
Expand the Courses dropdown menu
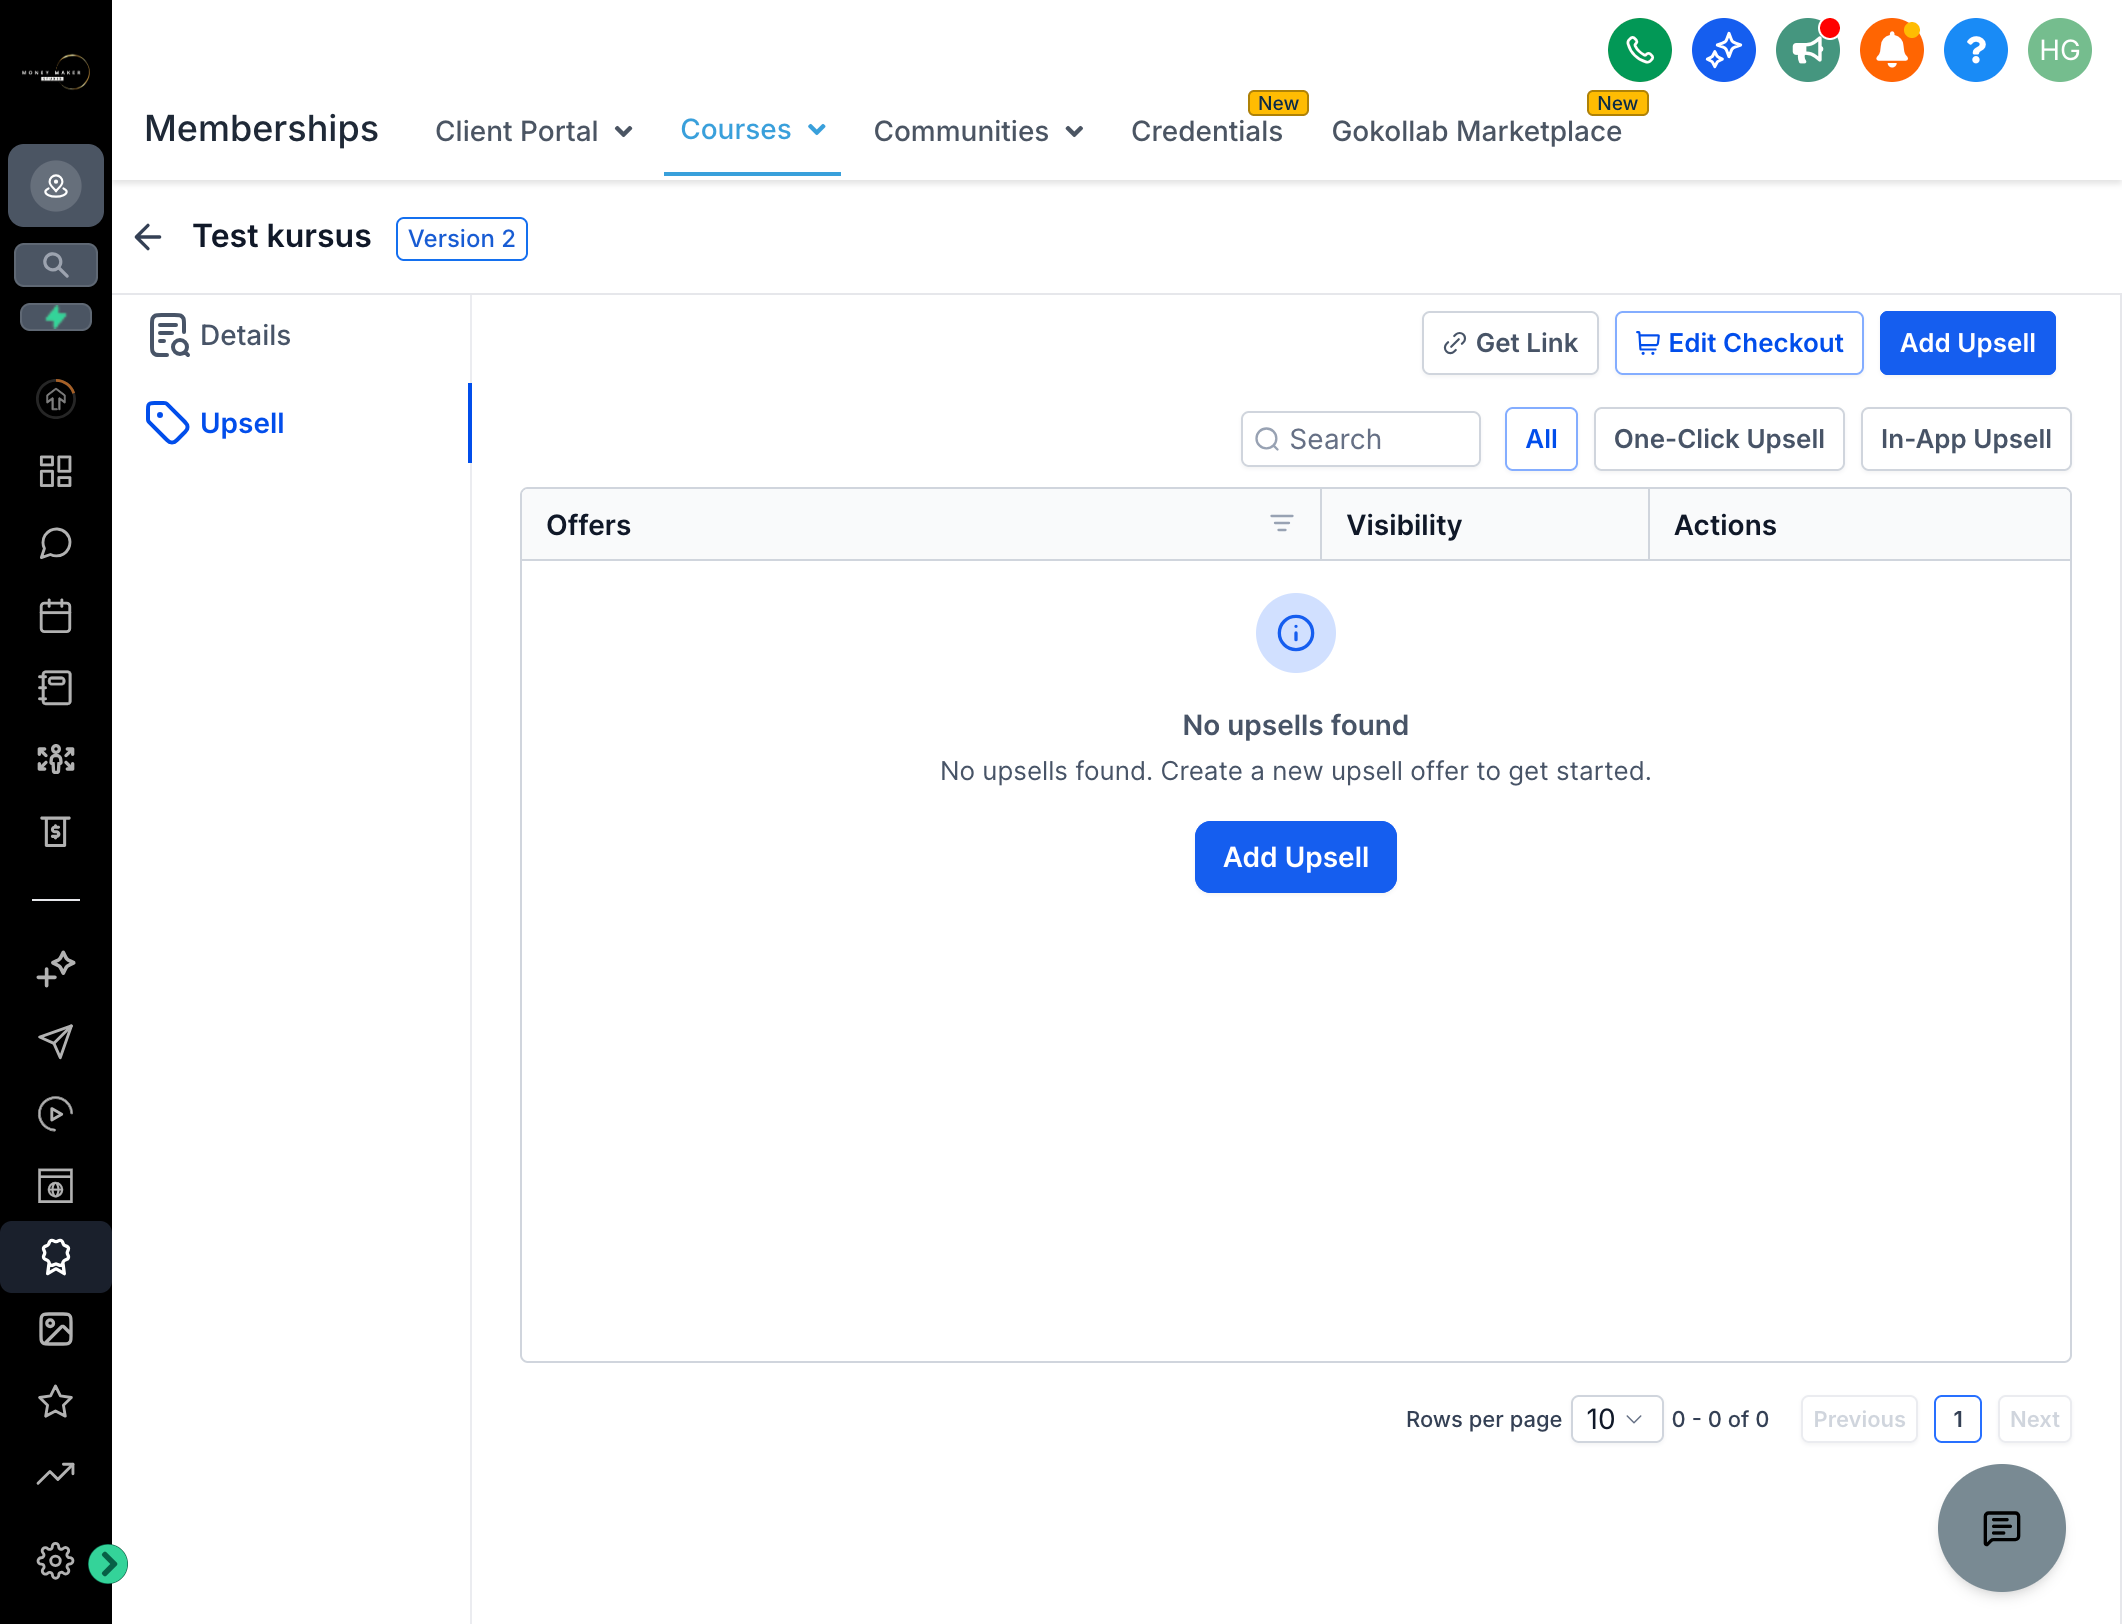[753, 130]
